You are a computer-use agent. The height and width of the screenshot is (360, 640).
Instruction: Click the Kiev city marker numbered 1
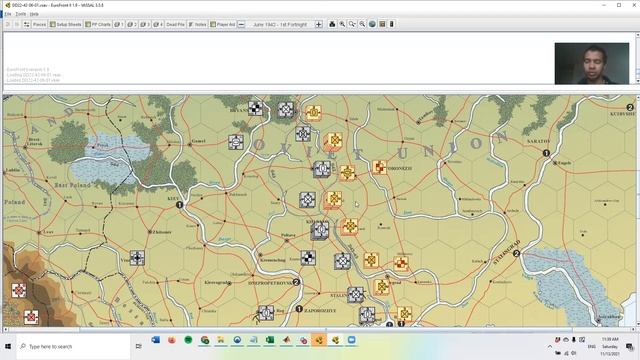coord(179,204)
